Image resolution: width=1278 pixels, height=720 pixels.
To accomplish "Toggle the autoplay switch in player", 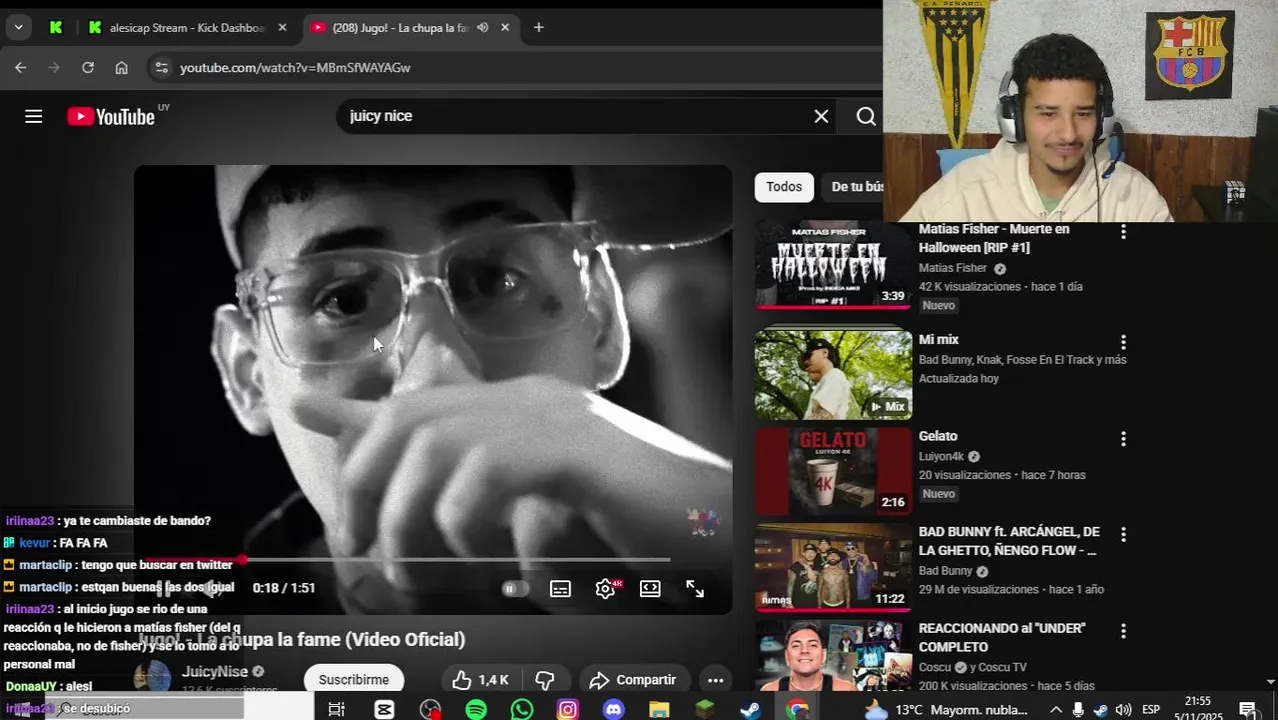I will 515,589.
